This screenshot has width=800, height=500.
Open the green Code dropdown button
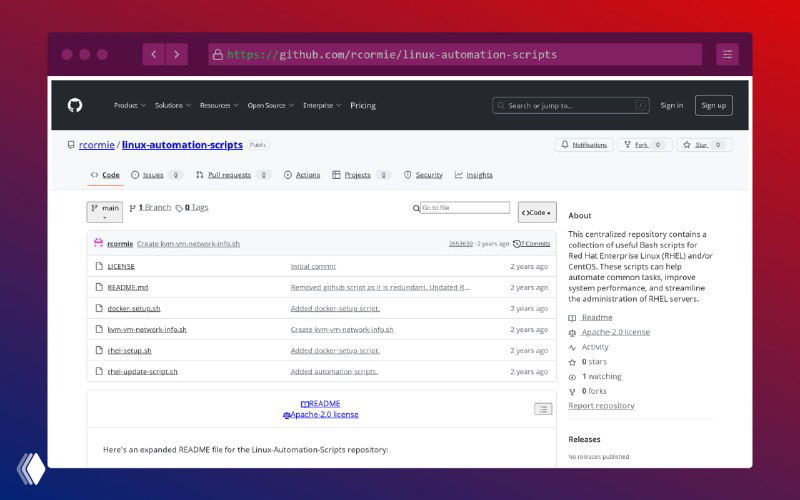(537, 212)
